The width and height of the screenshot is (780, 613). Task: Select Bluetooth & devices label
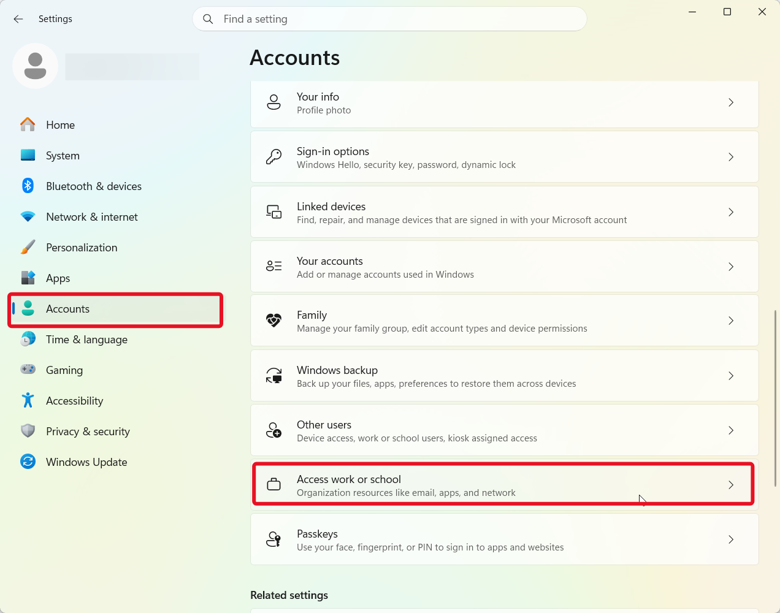pos(94,186)
